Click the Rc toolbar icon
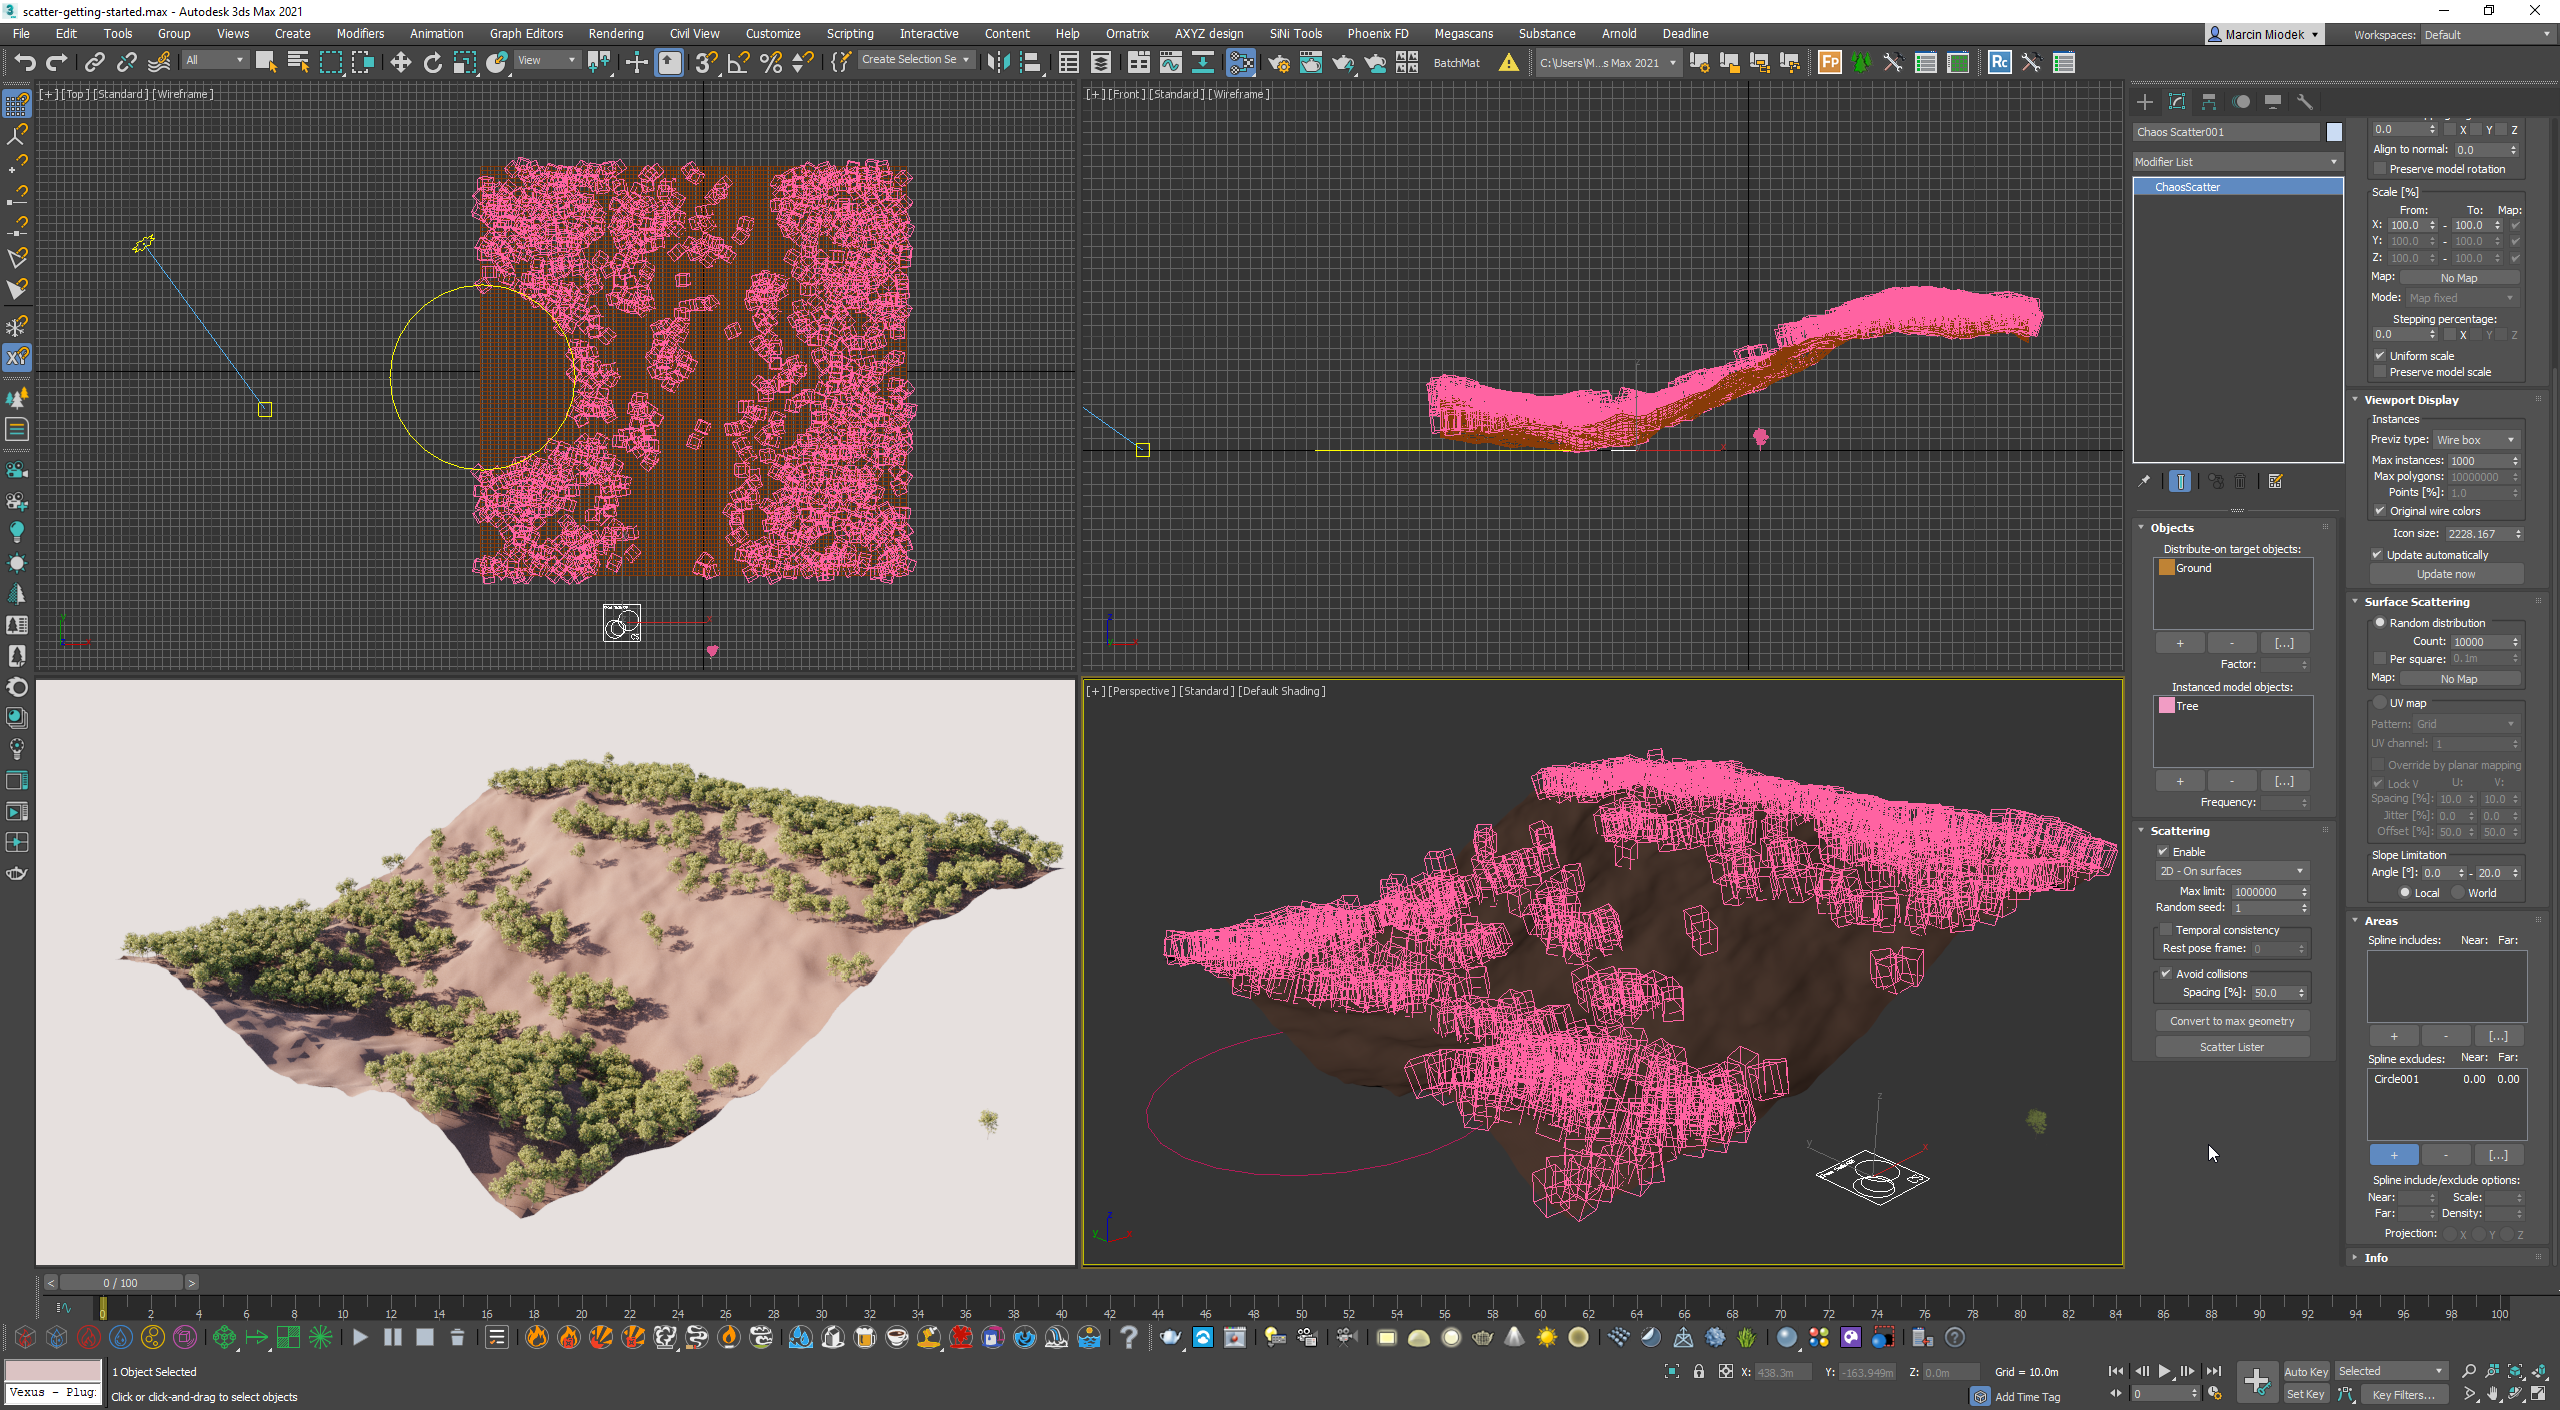The width and height of the screenshot is (2560, 1410). [x=1999, y=63]
